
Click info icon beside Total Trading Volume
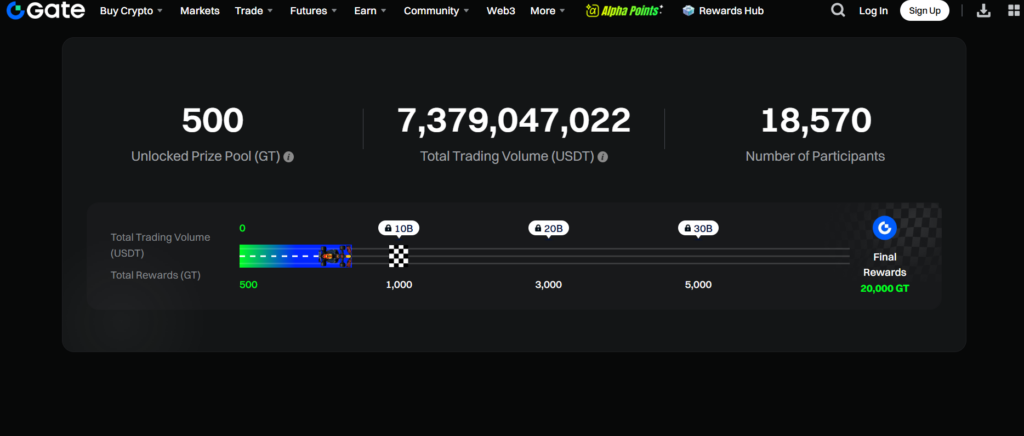(x=603, y=157)
